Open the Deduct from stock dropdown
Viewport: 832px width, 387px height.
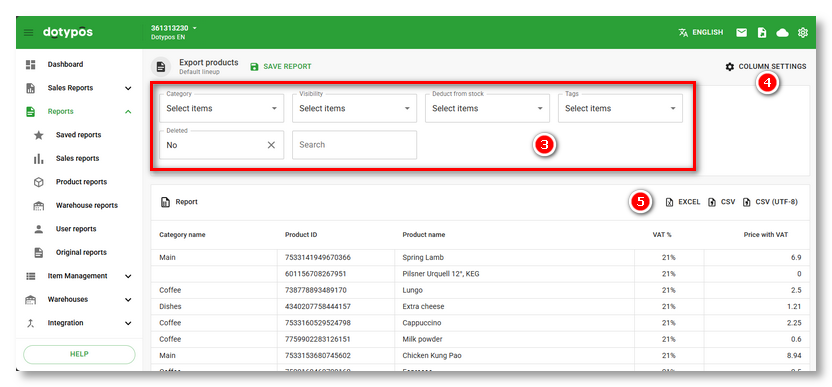[x=487, y=108]
